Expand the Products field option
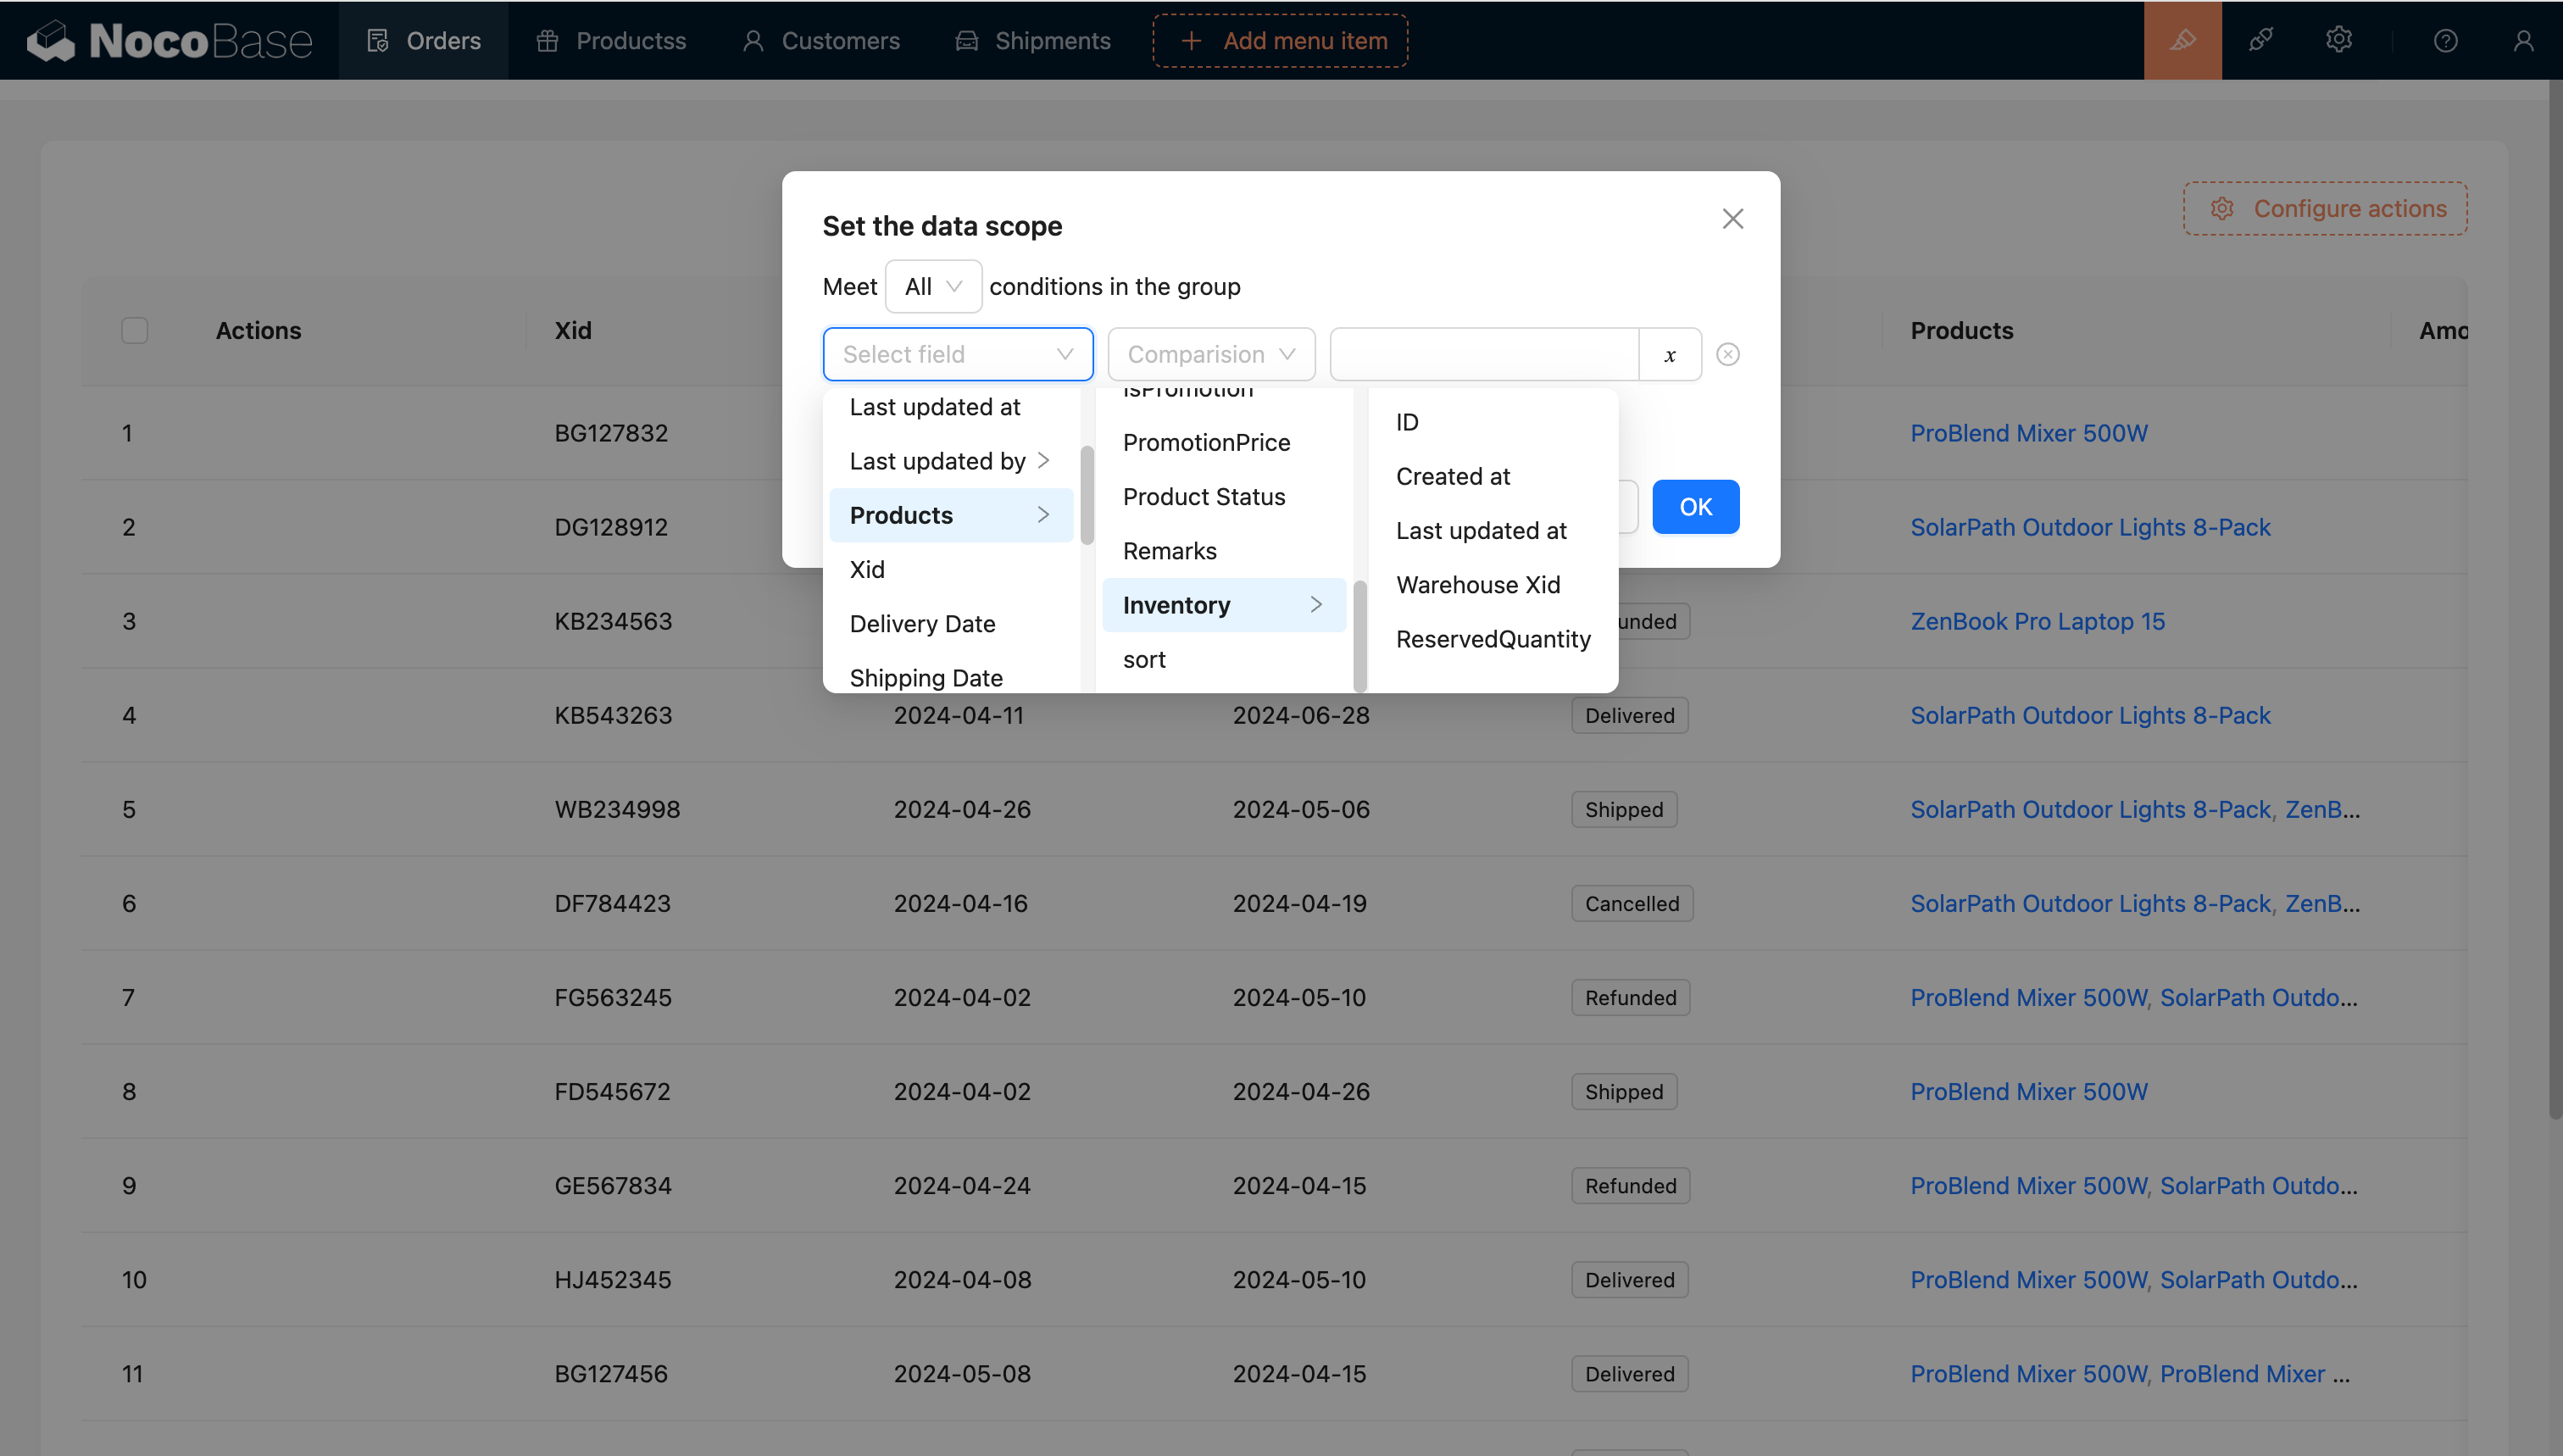 click(951, 515)
